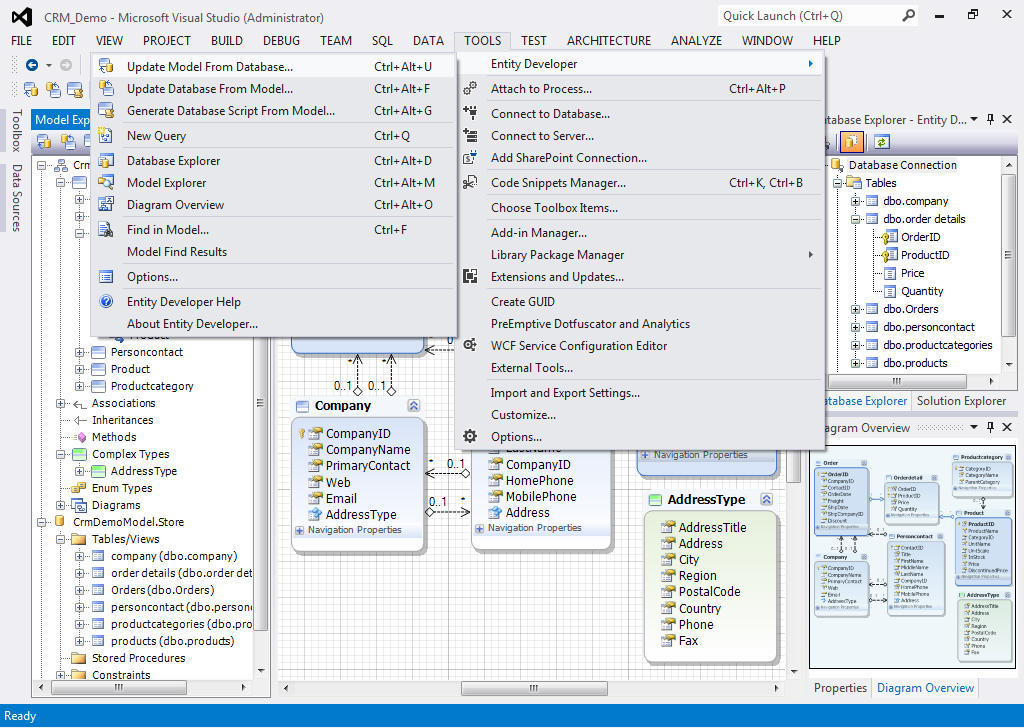Image resolution: width=1024 pixels, height=728 pixels.
Task: Click the Generate Database Script toolbar icon
Action: tap(106, 108)
